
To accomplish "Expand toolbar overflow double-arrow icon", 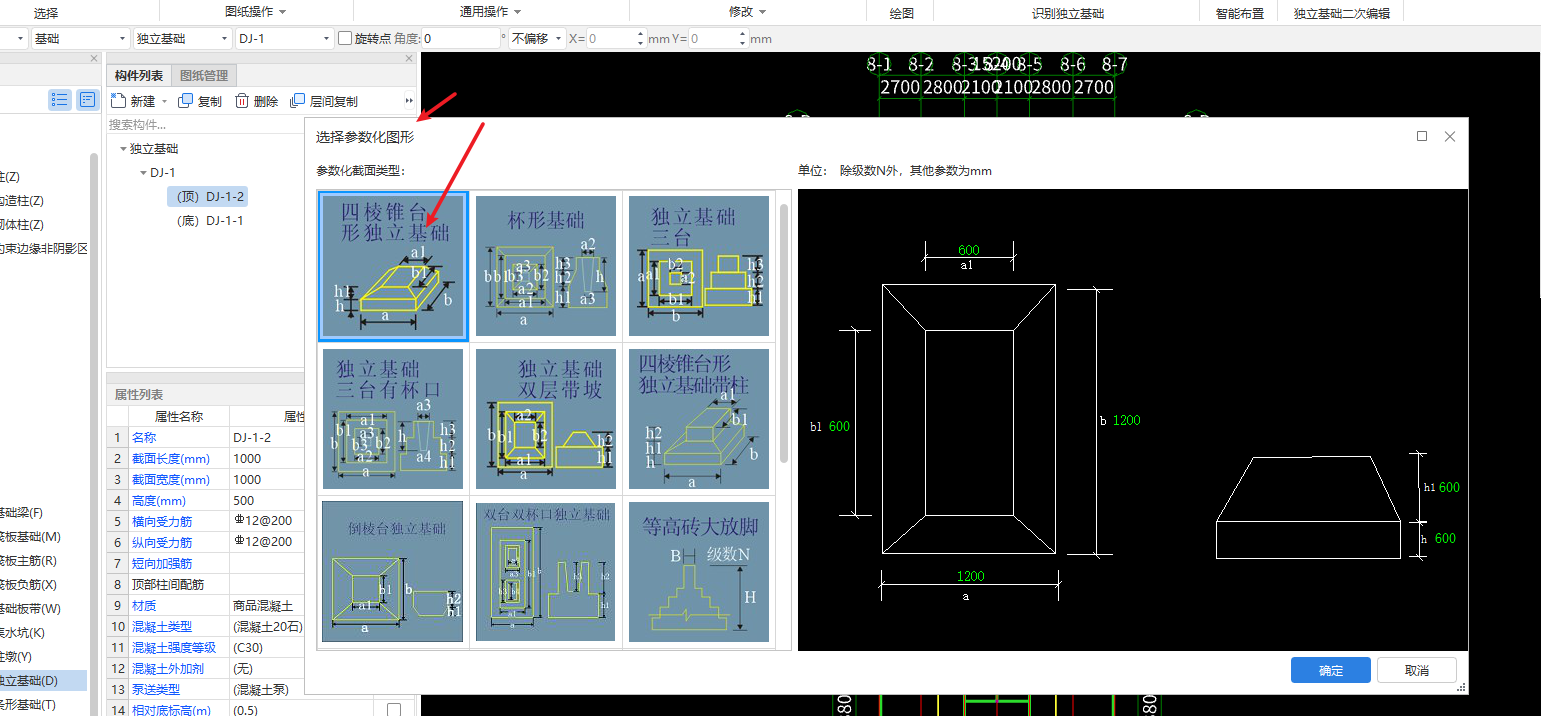I will coord(409,101).
